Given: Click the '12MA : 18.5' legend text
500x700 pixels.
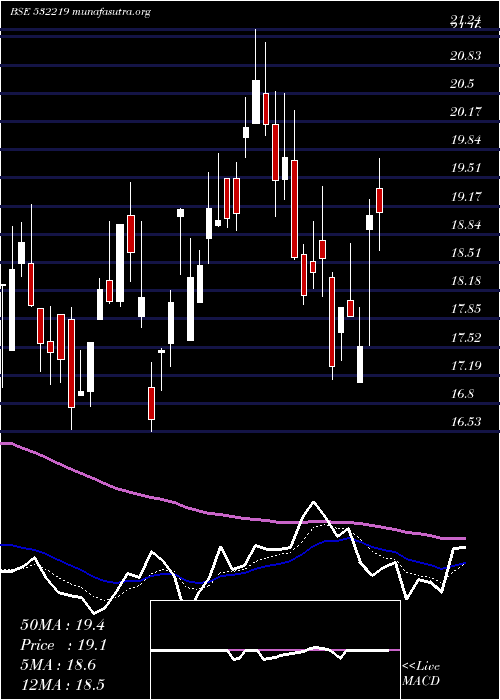Looking at the screenshot, I should 62,685.
